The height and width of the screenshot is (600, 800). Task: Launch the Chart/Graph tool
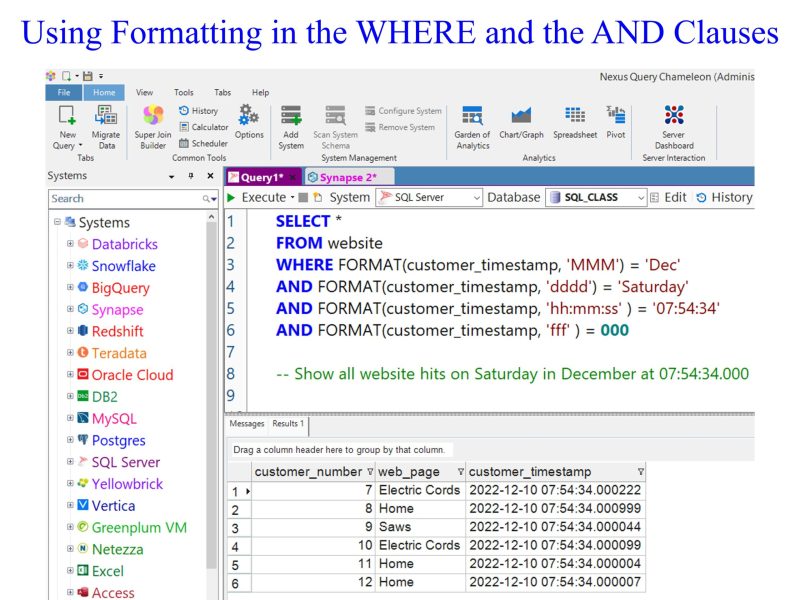(521, 121)
